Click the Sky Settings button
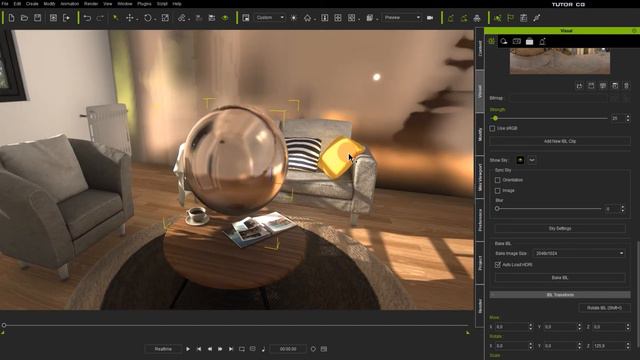 (560, 229)
